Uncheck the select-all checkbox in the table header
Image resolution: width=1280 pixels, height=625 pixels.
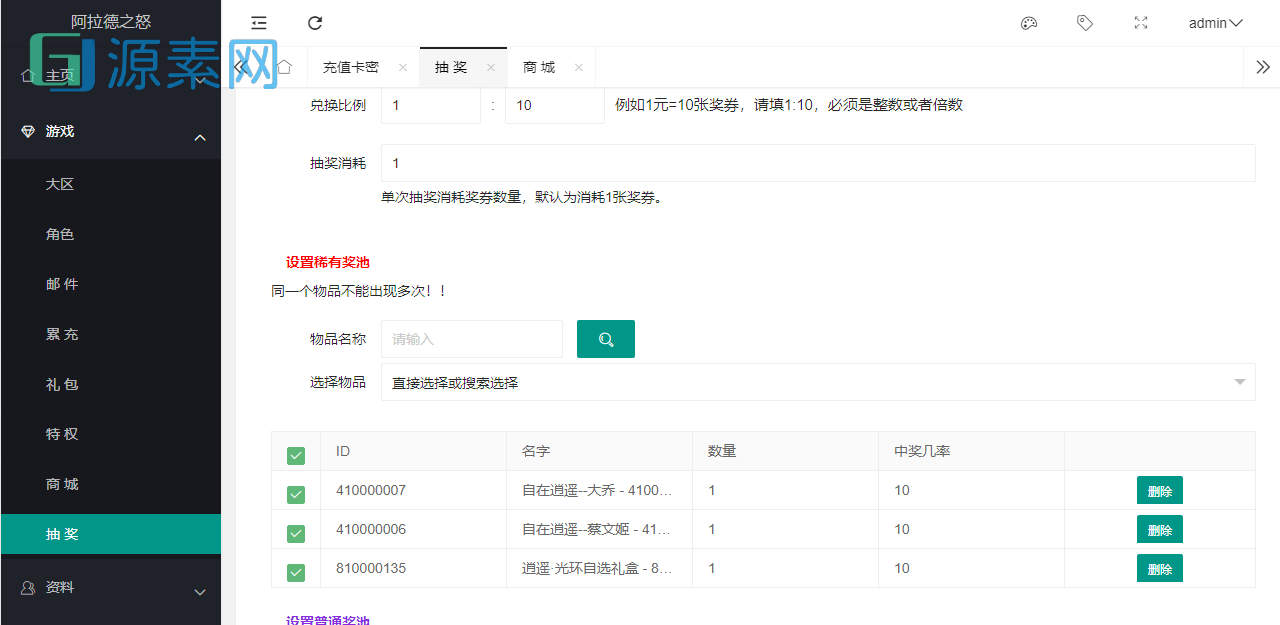pyautogui.click(x=296, y=454)
